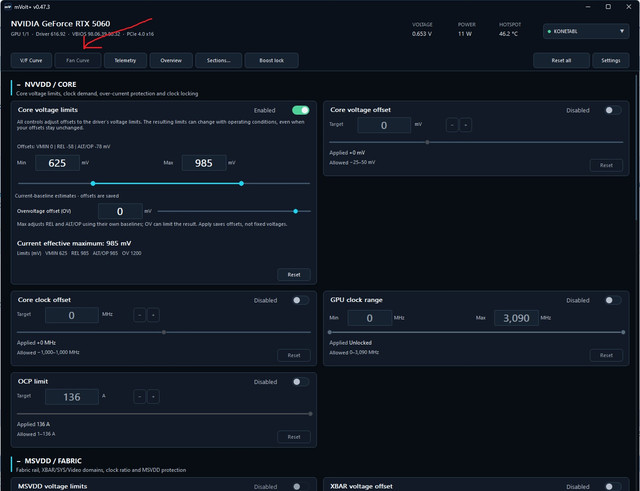Viewport: 640px width, 491px height.
Task: Switch to the Telemetry tab
Action: 125,60
